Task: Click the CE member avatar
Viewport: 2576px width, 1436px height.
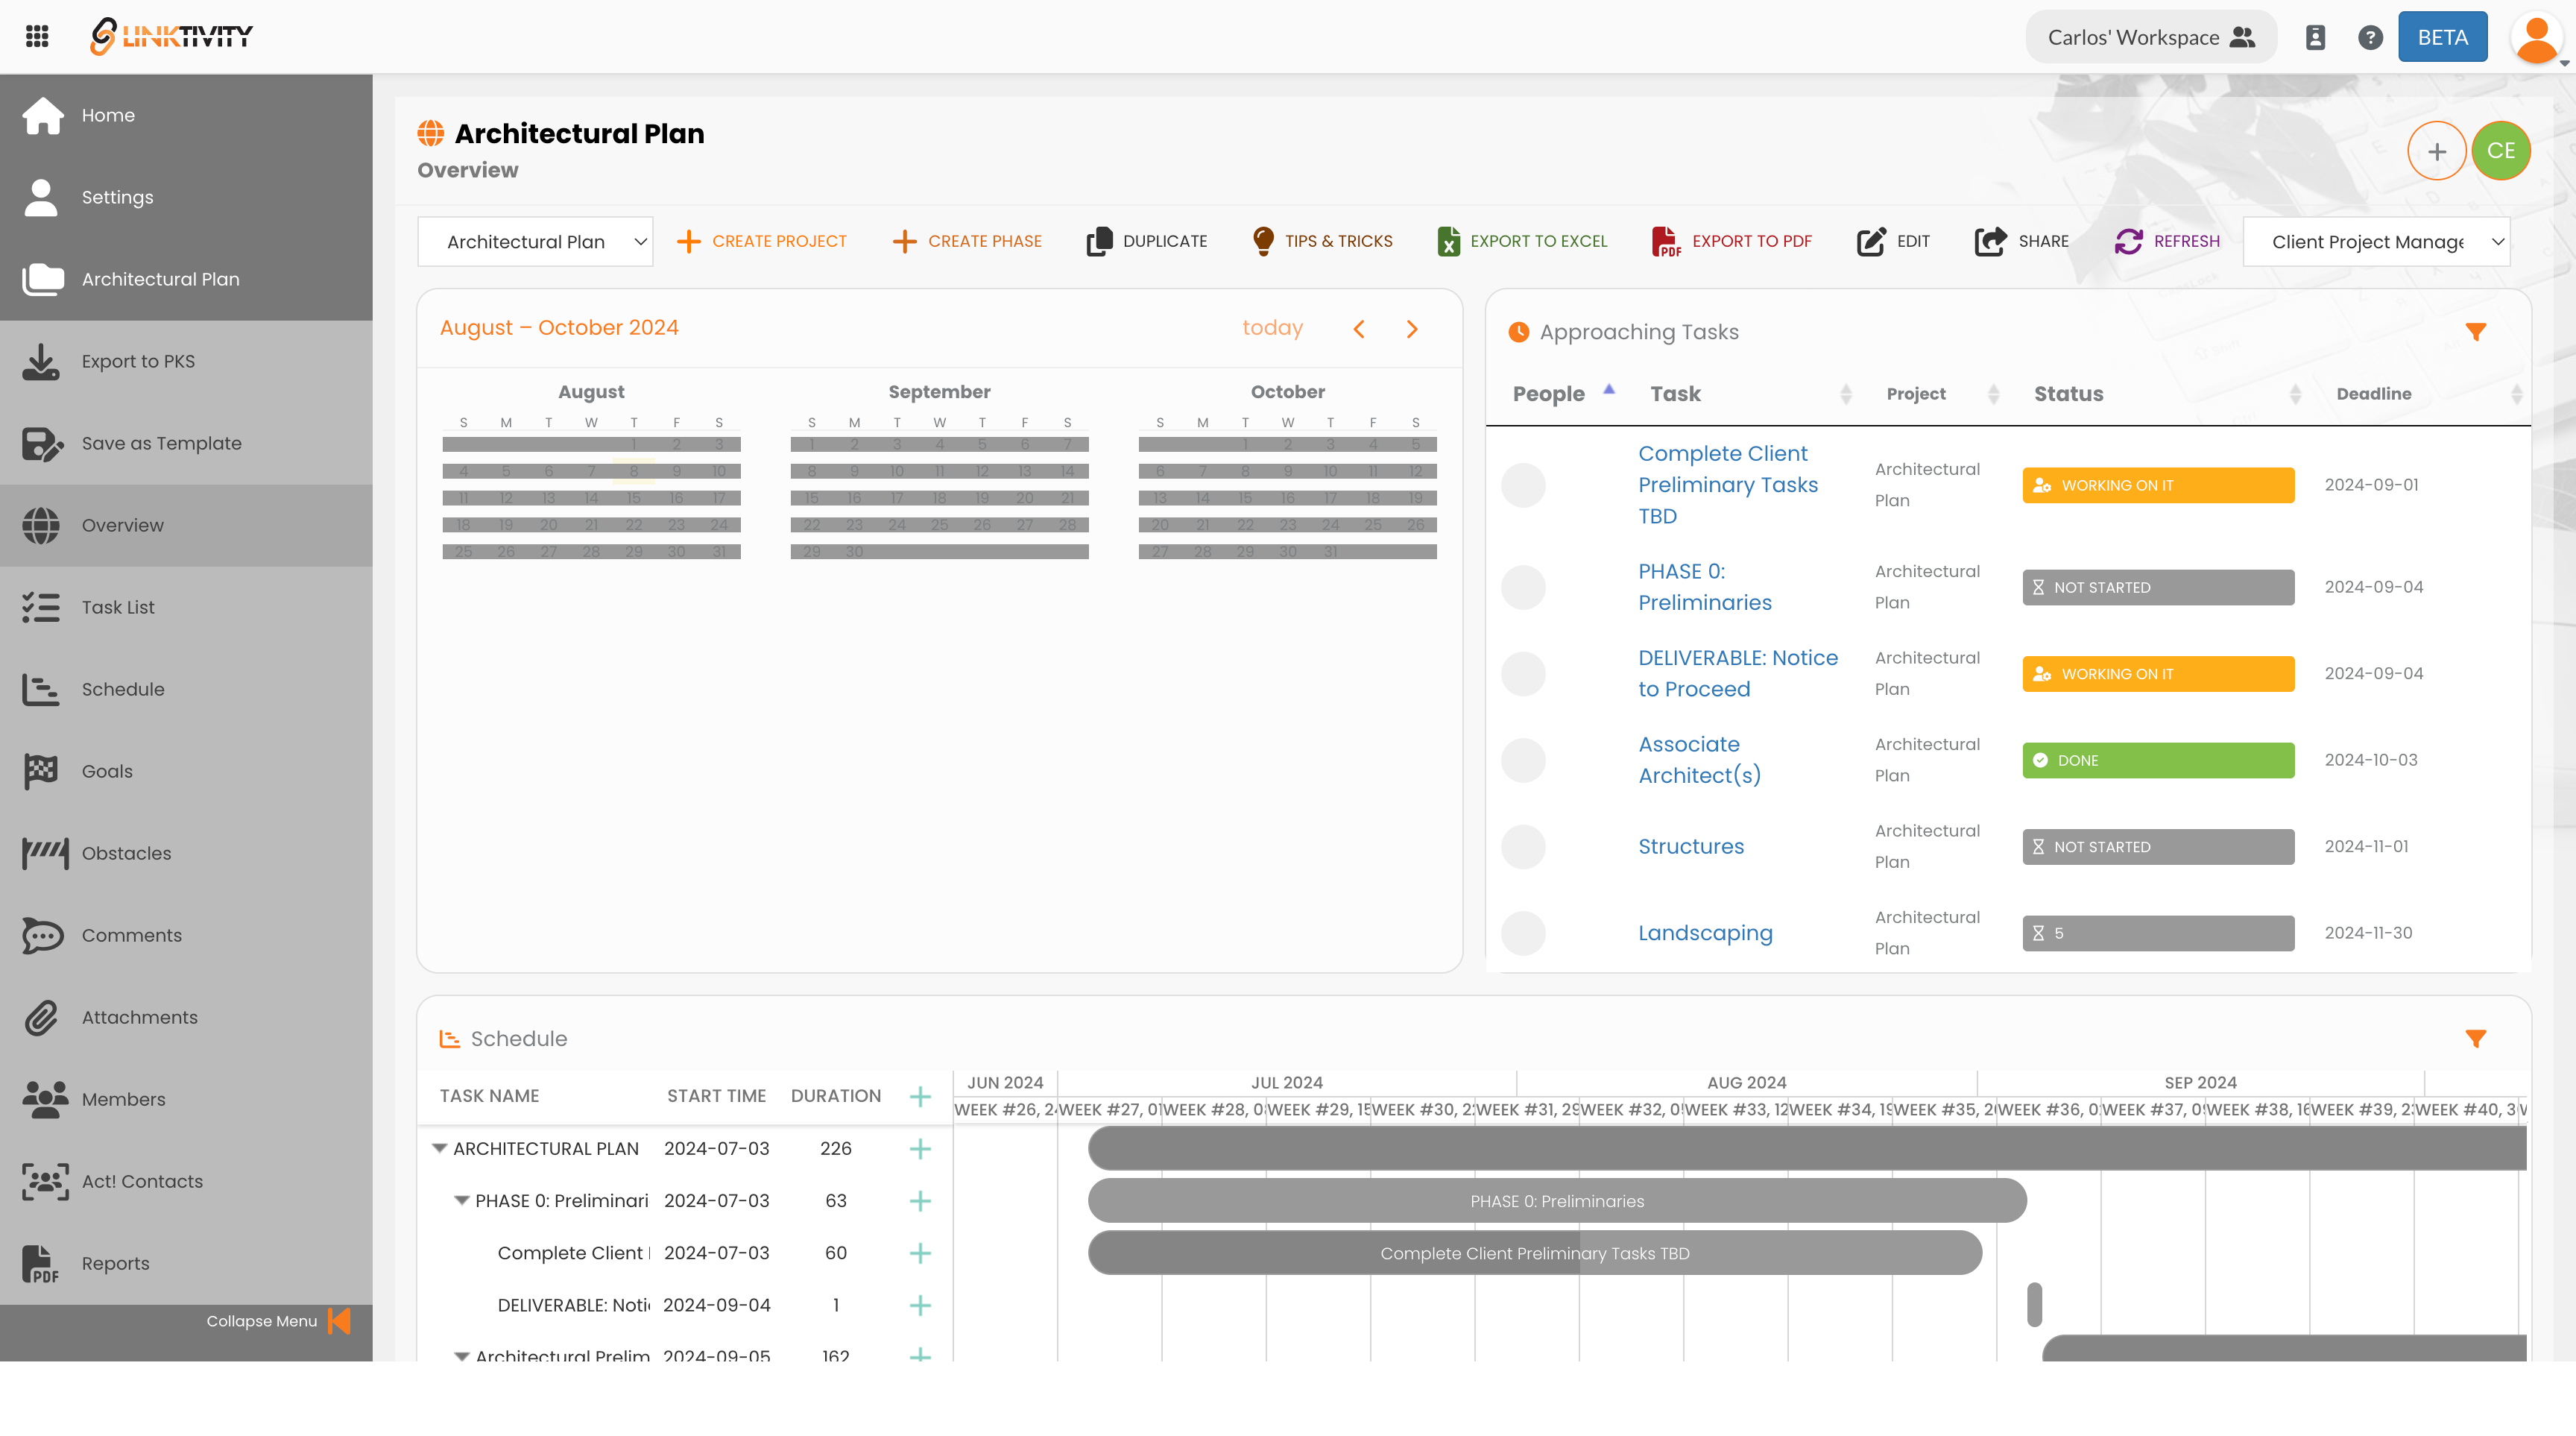Action: pos(2500,151)
